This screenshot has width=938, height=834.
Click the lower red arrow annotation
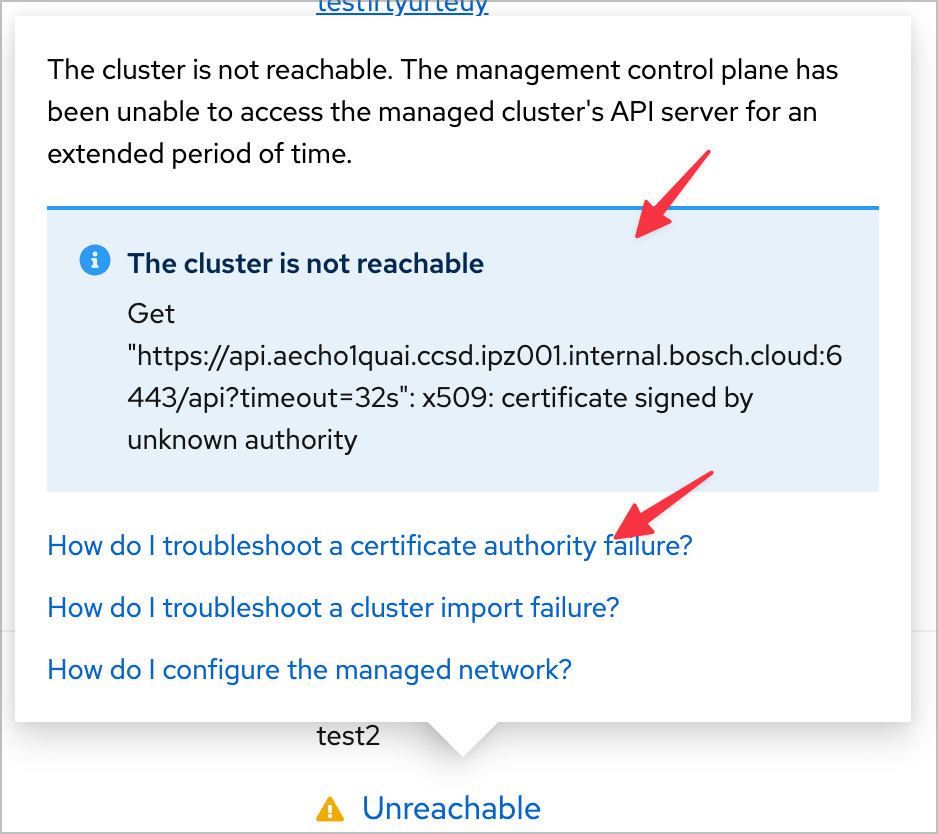pyautogui.click(x=661, y=504)
